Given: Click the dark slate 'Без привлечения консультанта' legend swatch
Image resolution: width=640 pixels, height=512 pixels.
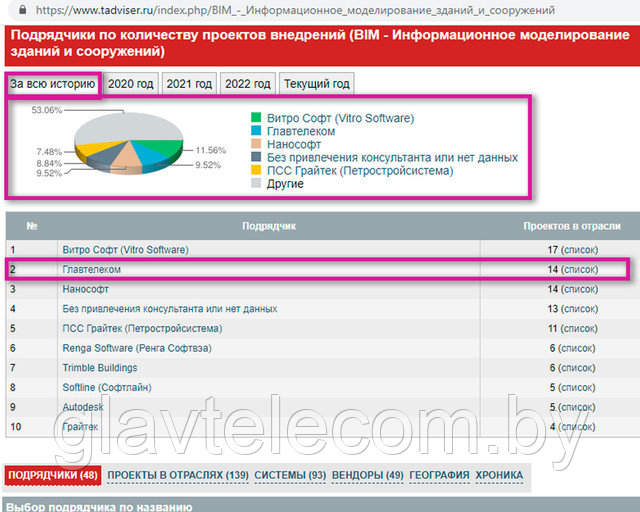Looking at the screenshot, I should tap(256, 157).
